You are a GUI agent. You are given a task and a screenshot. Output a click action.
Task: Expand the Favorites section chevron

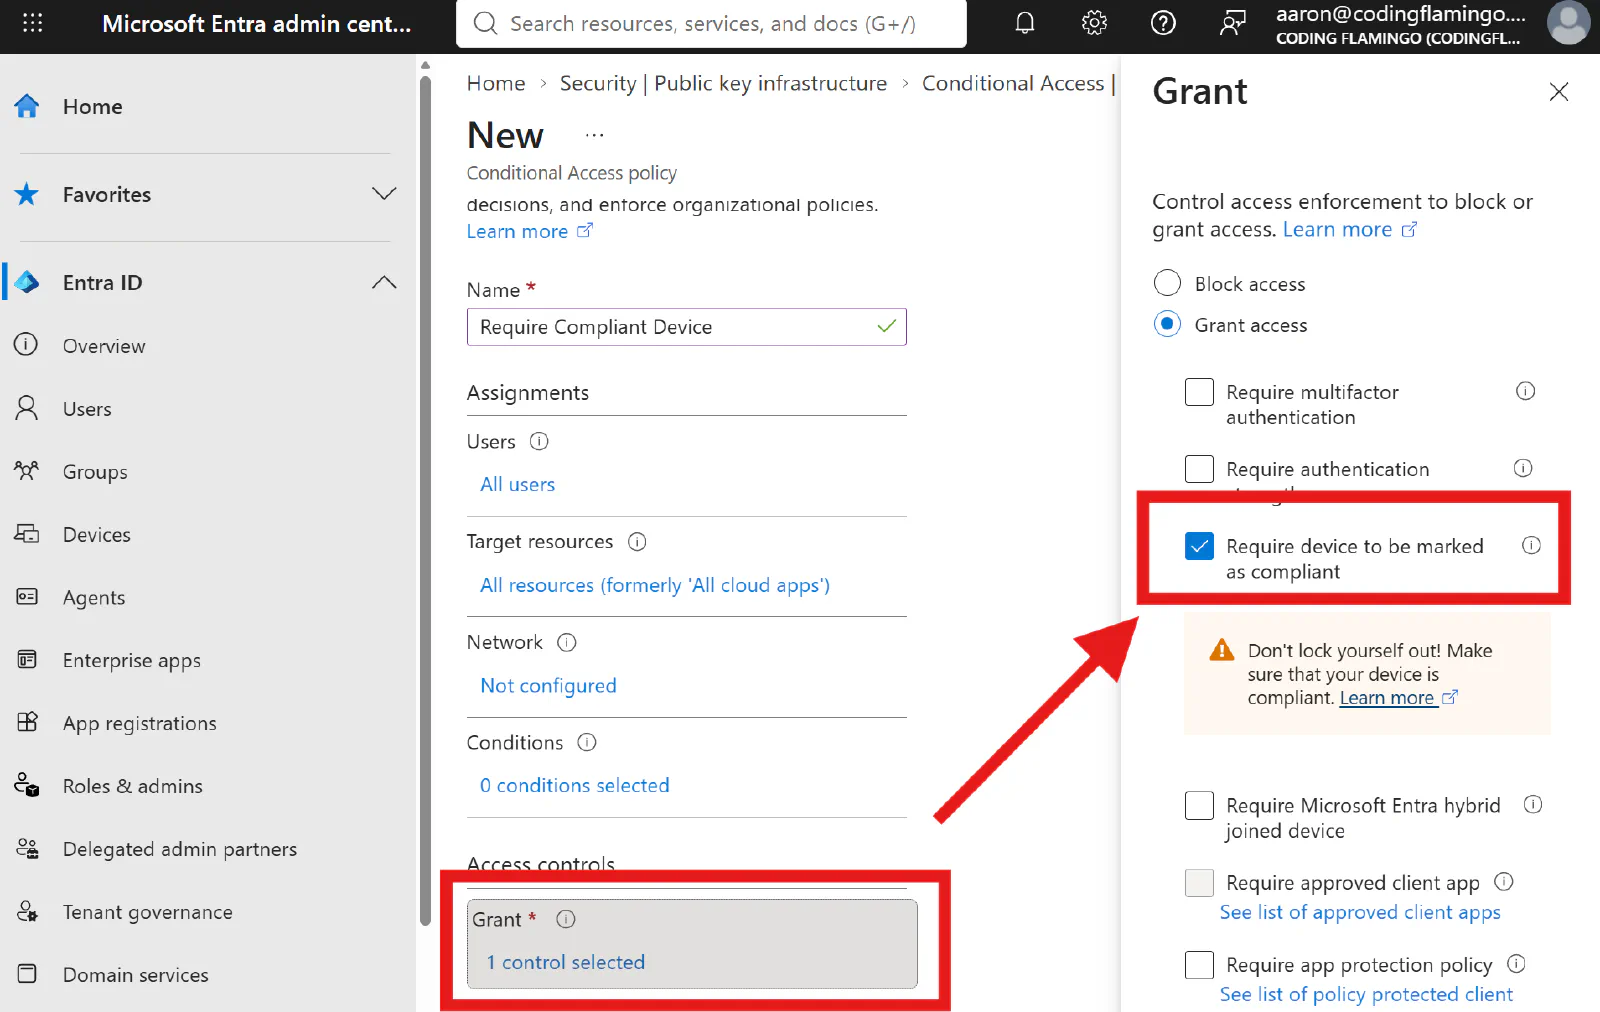point(384,194)
